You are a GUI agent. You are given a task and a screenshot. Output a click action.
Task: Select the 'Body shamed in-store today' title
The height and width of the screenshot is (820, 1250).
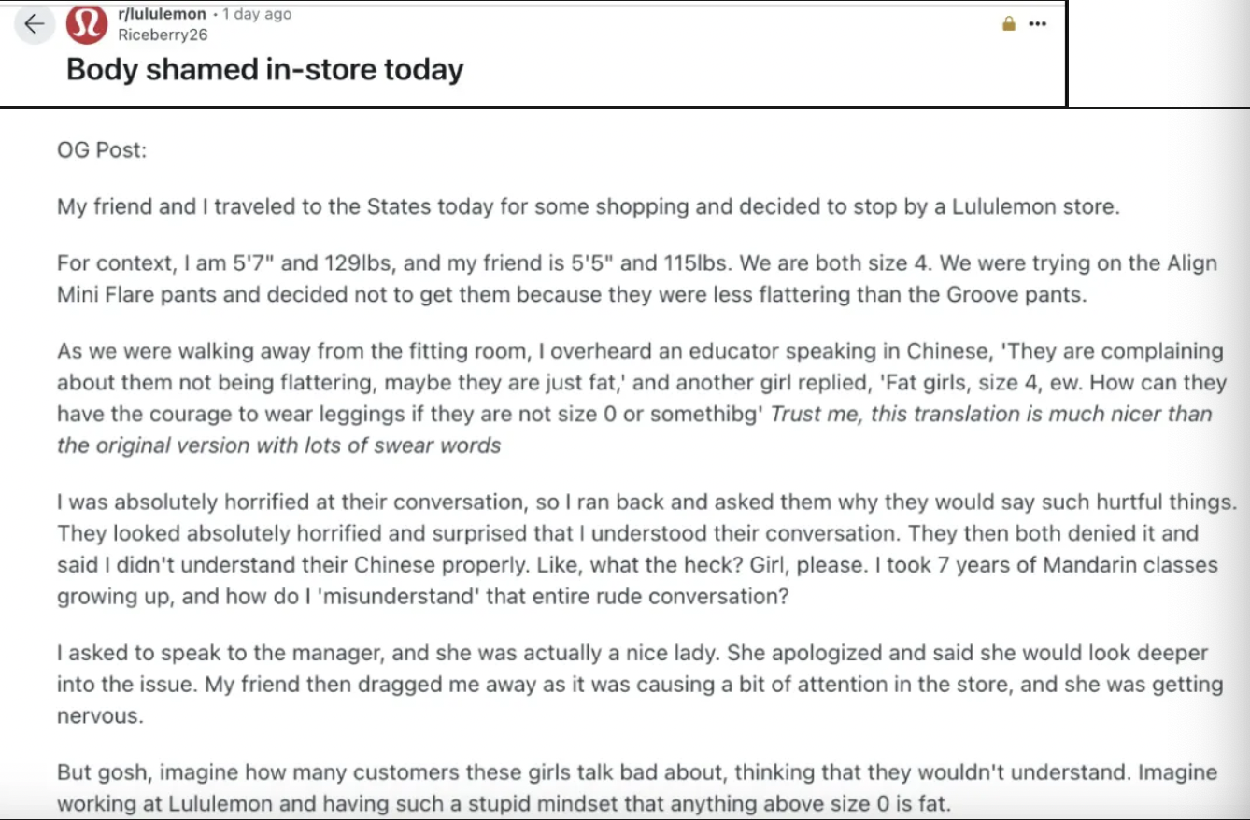(265, 70)
